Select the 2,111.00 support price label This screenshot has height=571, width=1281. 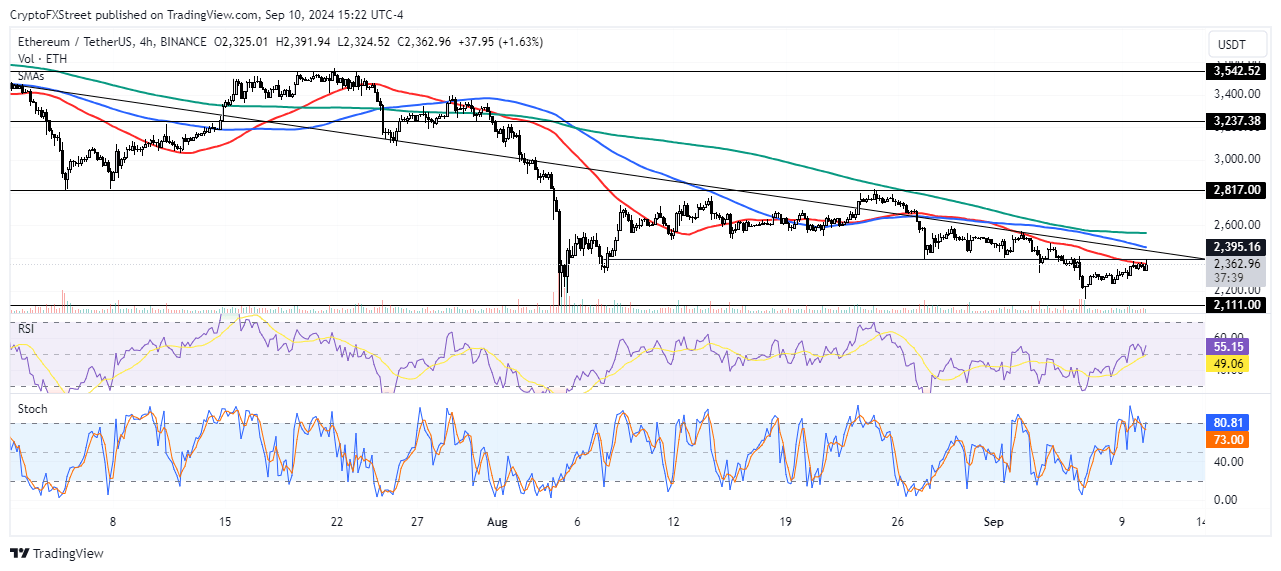click(1236, 305)
